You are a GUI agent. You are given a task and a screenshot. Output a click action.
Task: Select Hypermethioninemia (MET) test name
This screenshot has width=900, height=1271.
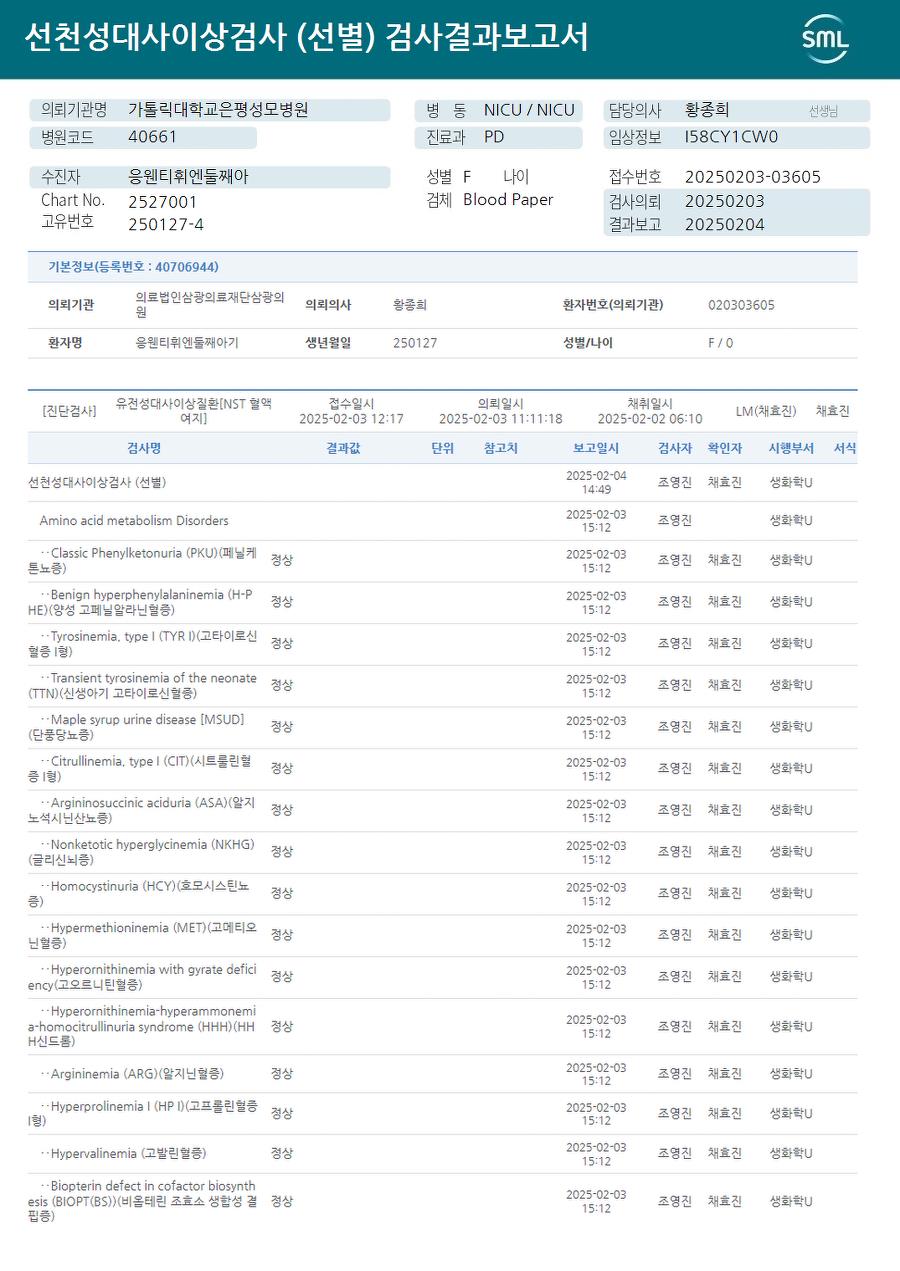142,935
